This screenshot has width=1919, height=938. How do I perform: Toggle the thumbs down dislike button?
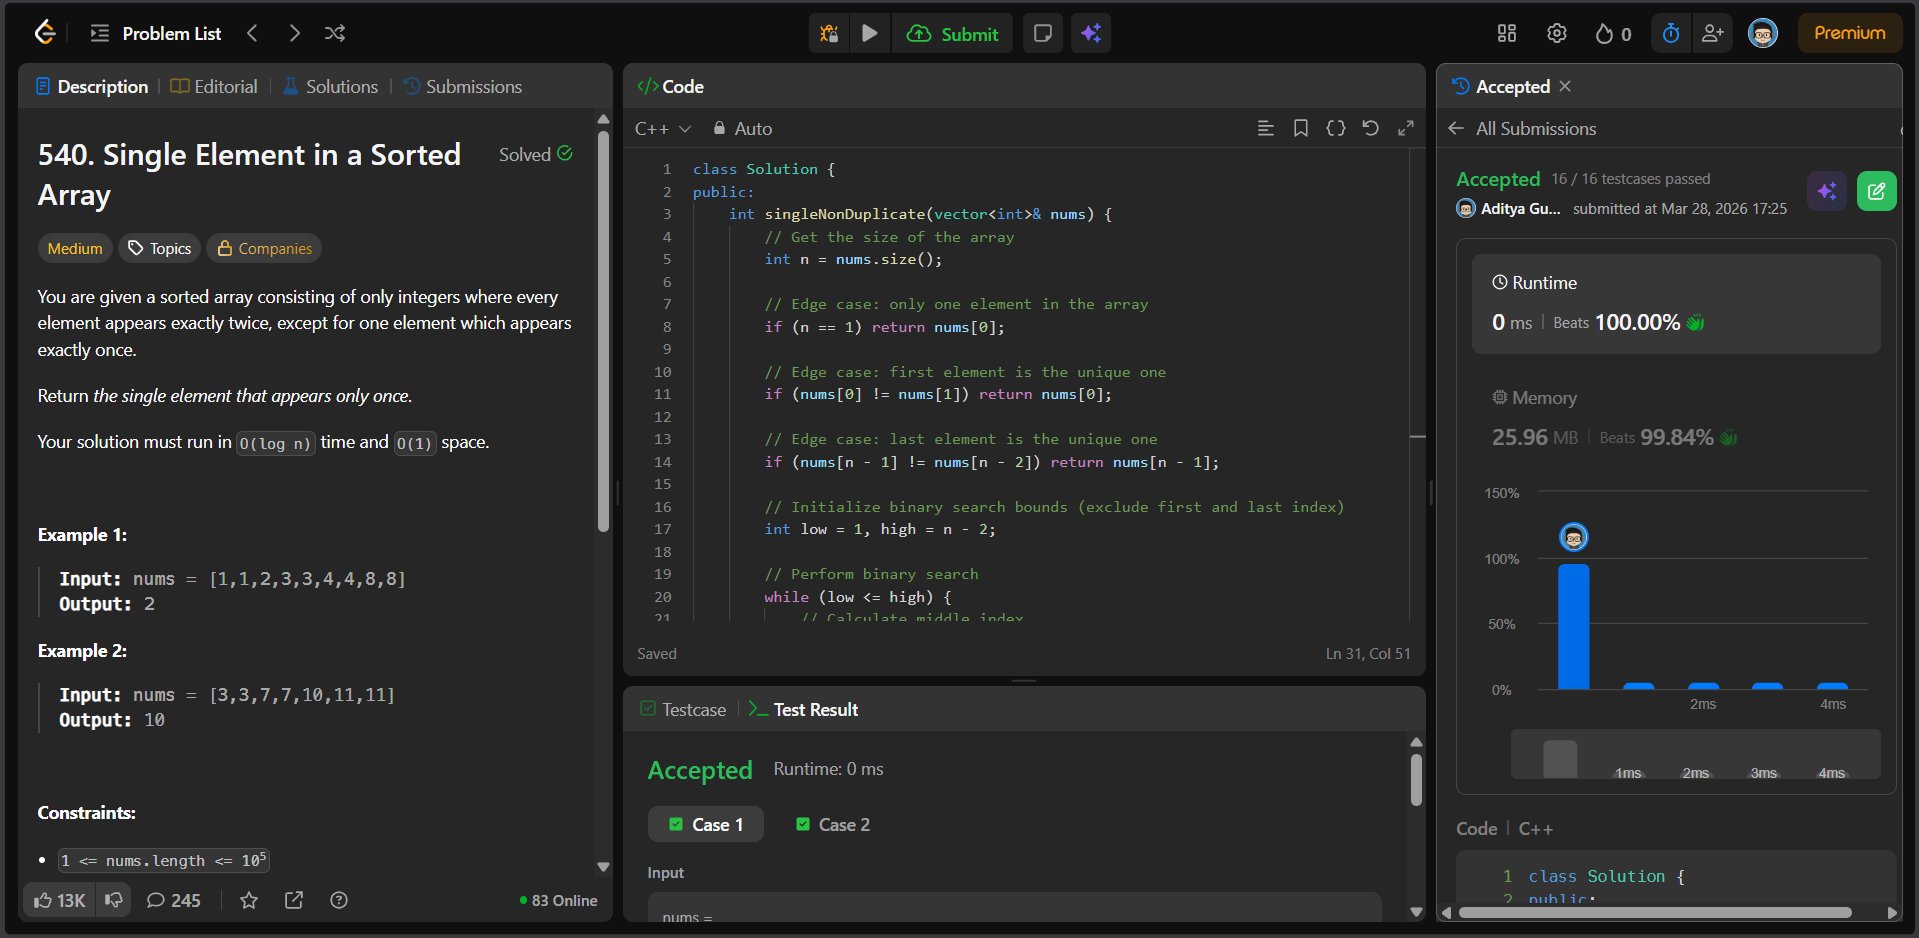click(x=114, y=900)
